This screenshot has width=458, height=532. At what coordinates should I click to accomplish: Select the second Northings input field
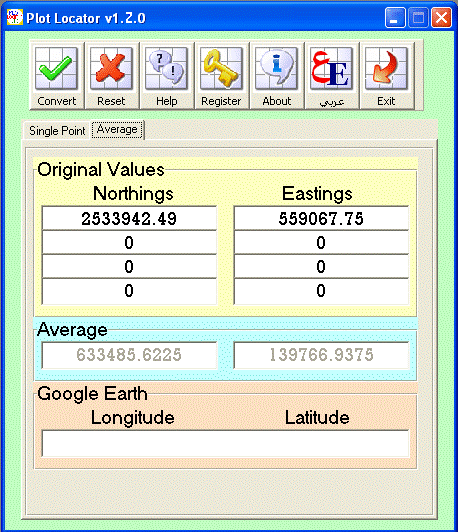pos(129,243)
